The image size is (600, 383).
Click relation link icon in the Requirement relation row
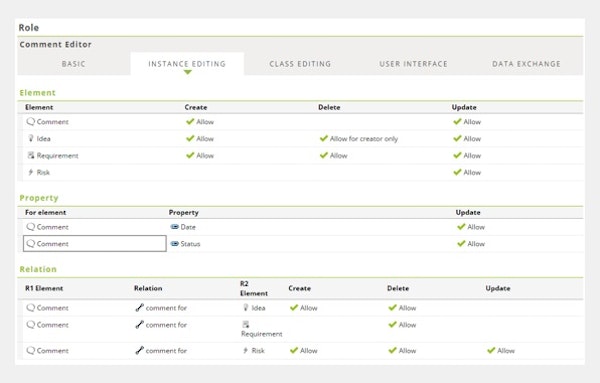(140, 324)
